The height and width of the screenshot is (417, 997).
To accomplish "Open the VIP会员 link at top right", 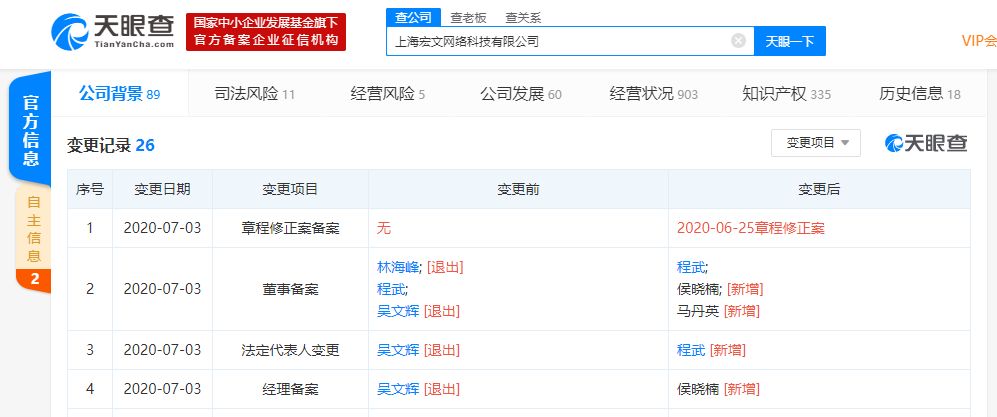I will point(978,41).
